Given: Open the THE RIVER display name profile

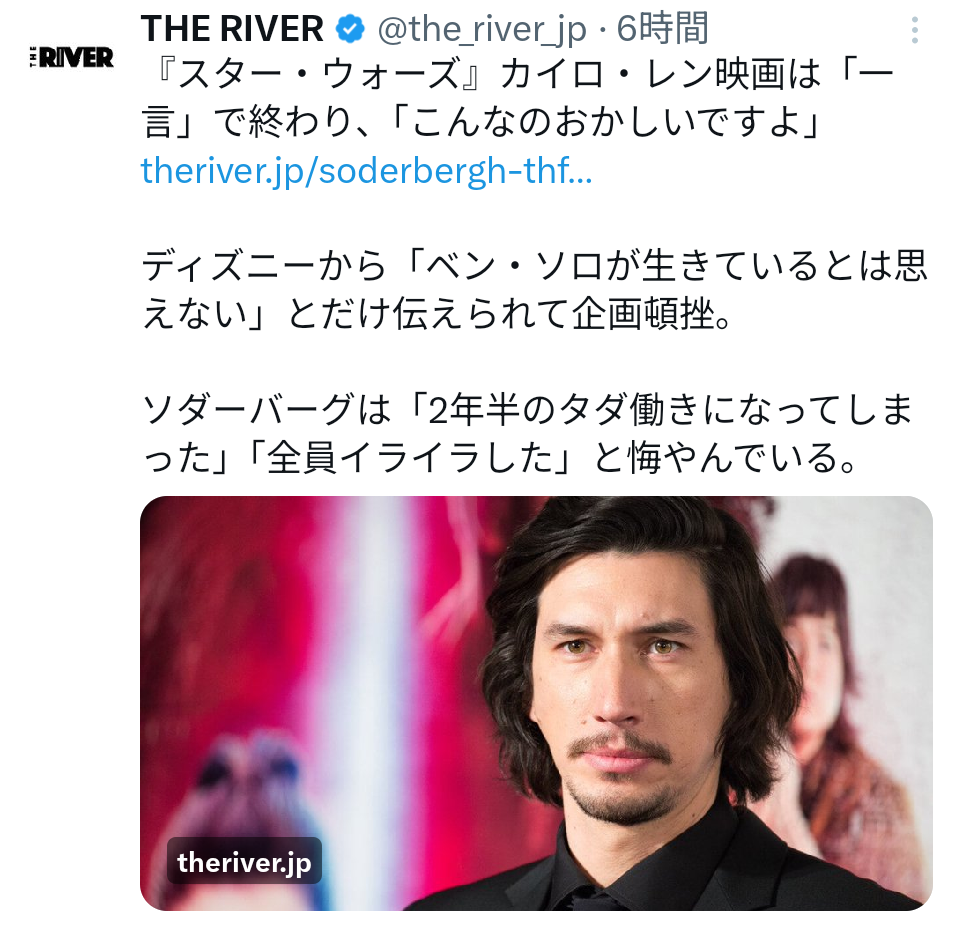Looking at the screenshot, I should [x=232, y=28].
